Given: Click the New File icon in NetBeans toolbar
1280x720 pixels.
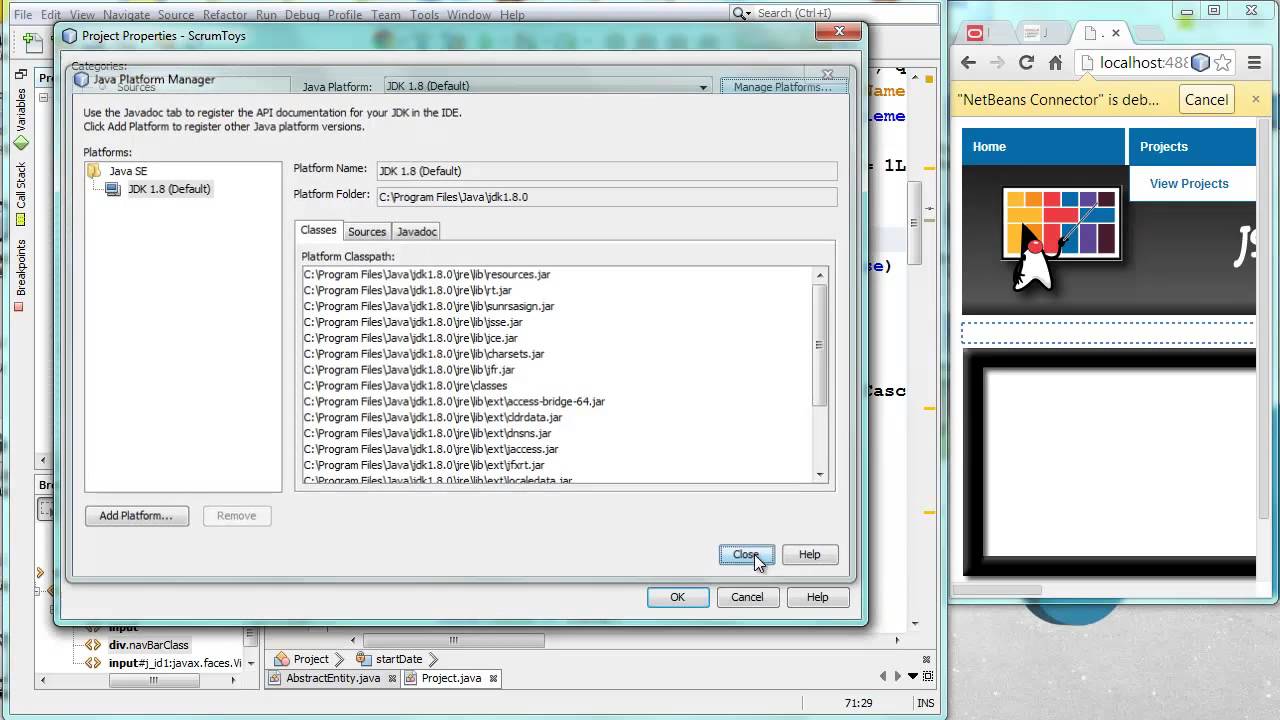Looking at the screenshot, I should (x=33, y=41).
